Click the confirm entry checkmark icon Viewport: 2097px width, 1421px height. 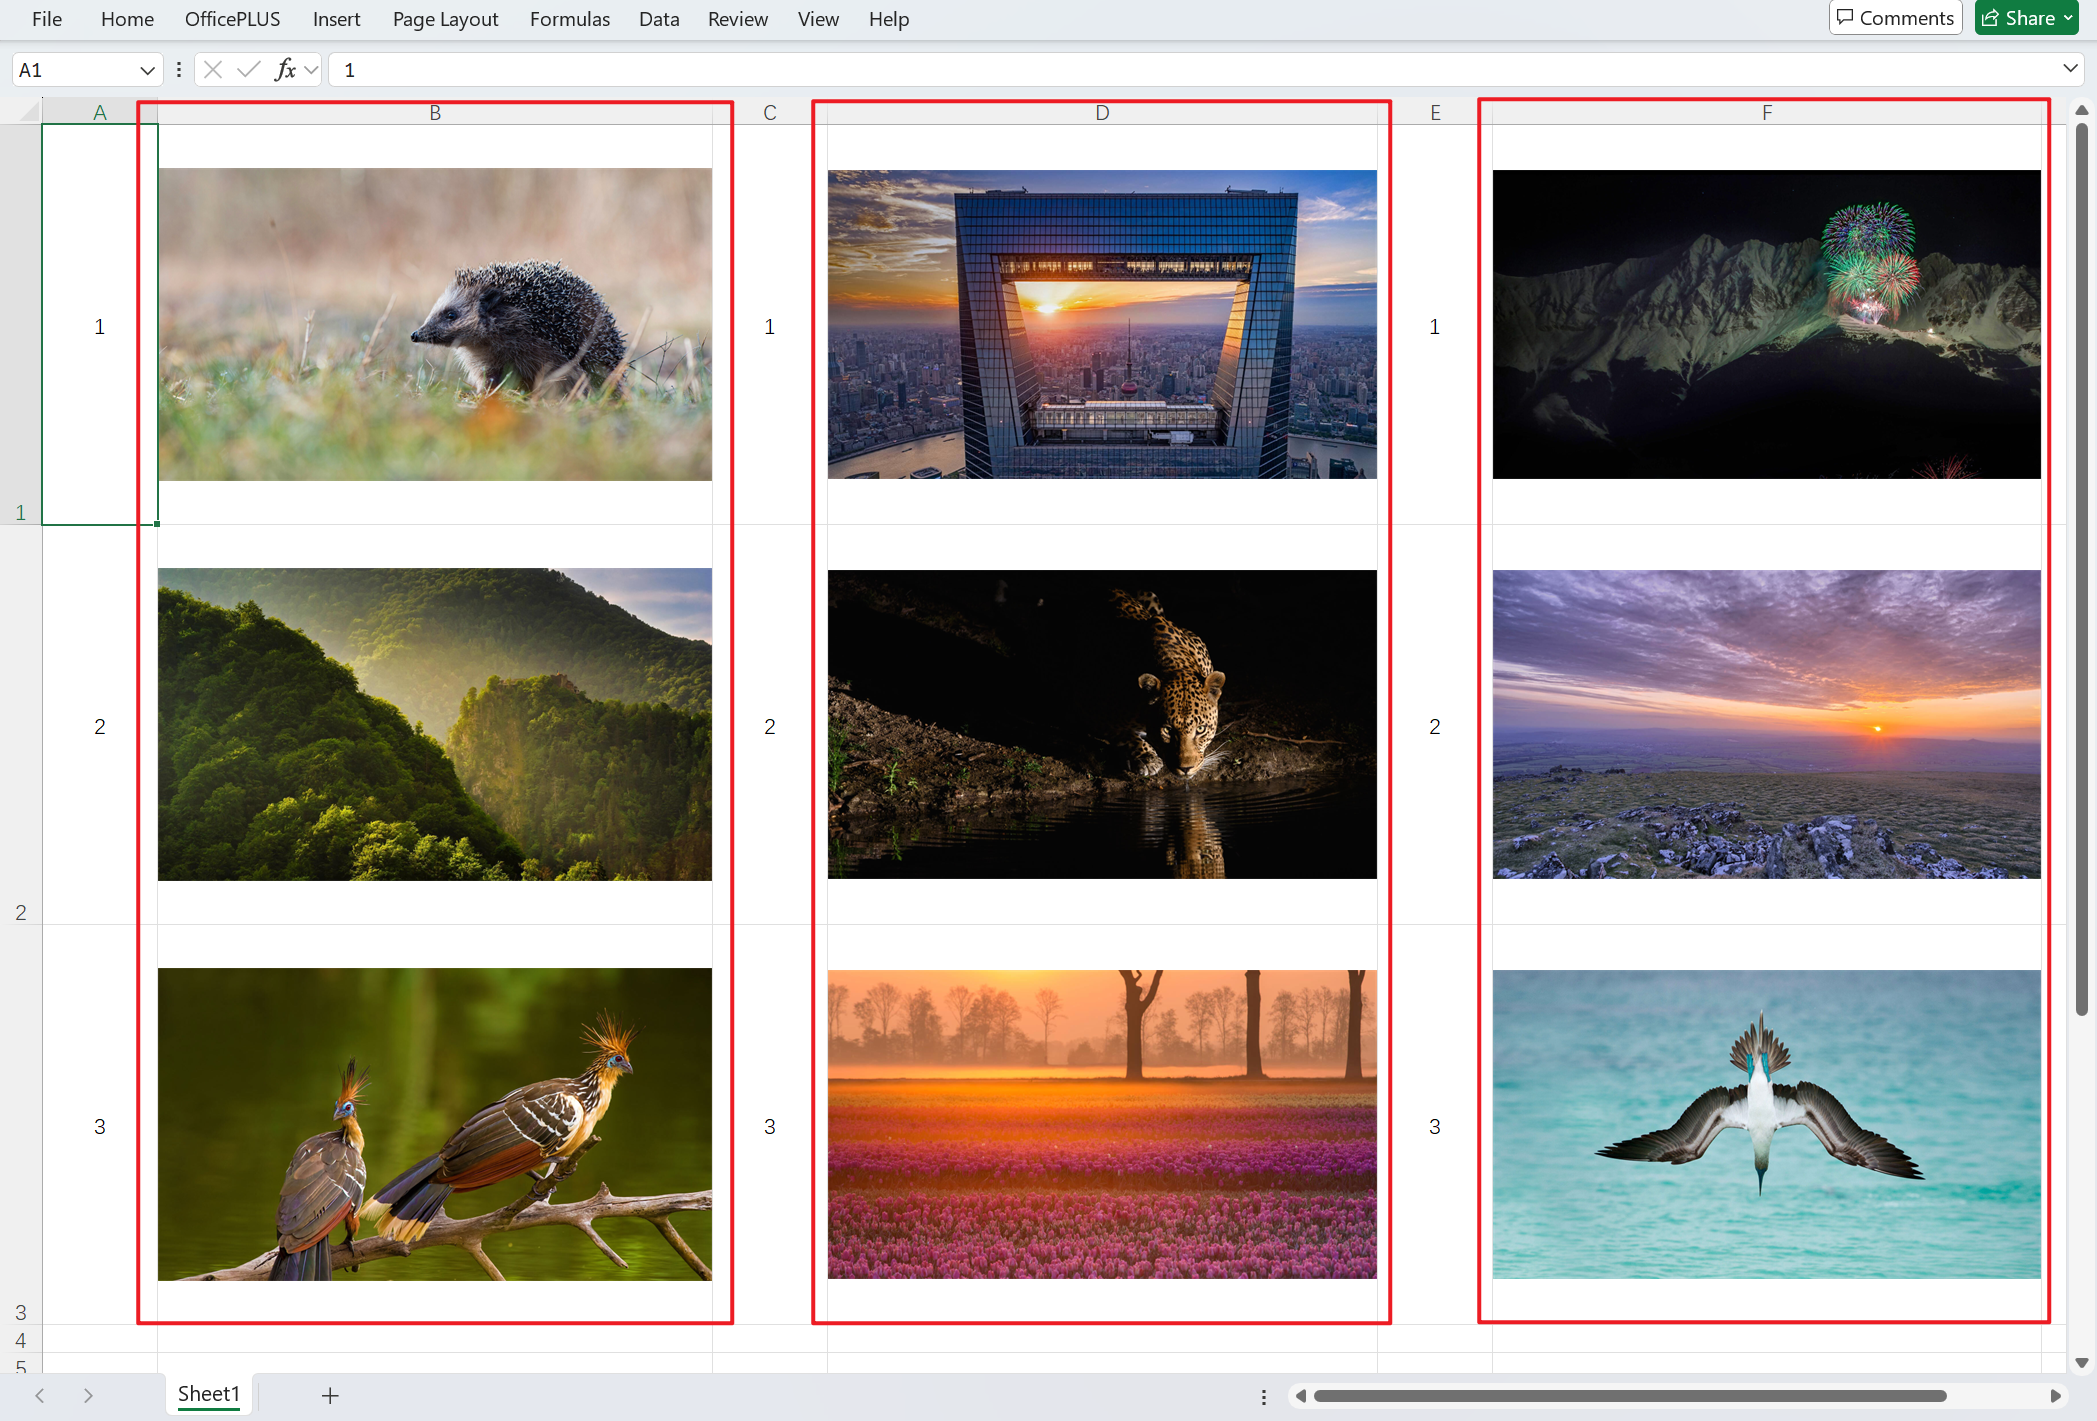[249, 70]
